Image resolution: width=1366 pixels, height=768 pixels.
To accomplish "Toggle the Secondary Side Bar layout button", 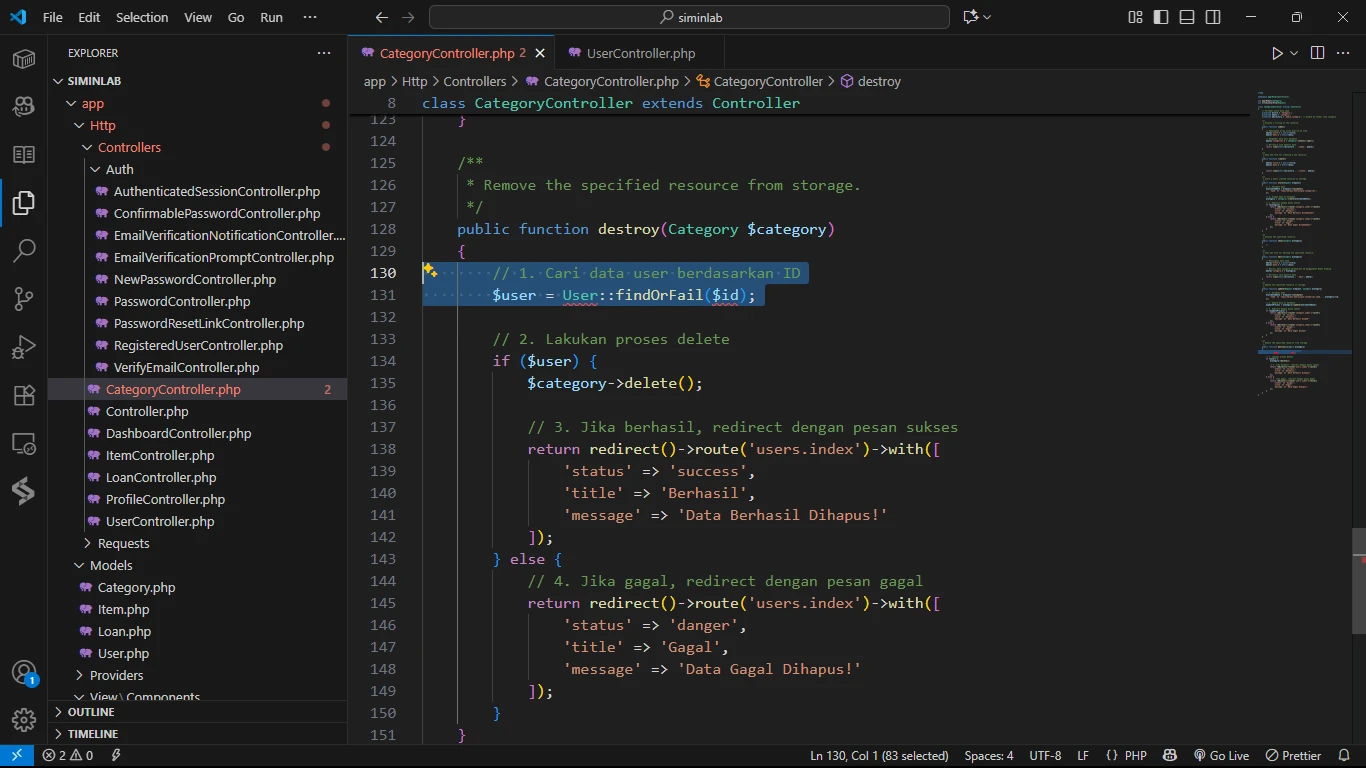I will (1213, 17).
